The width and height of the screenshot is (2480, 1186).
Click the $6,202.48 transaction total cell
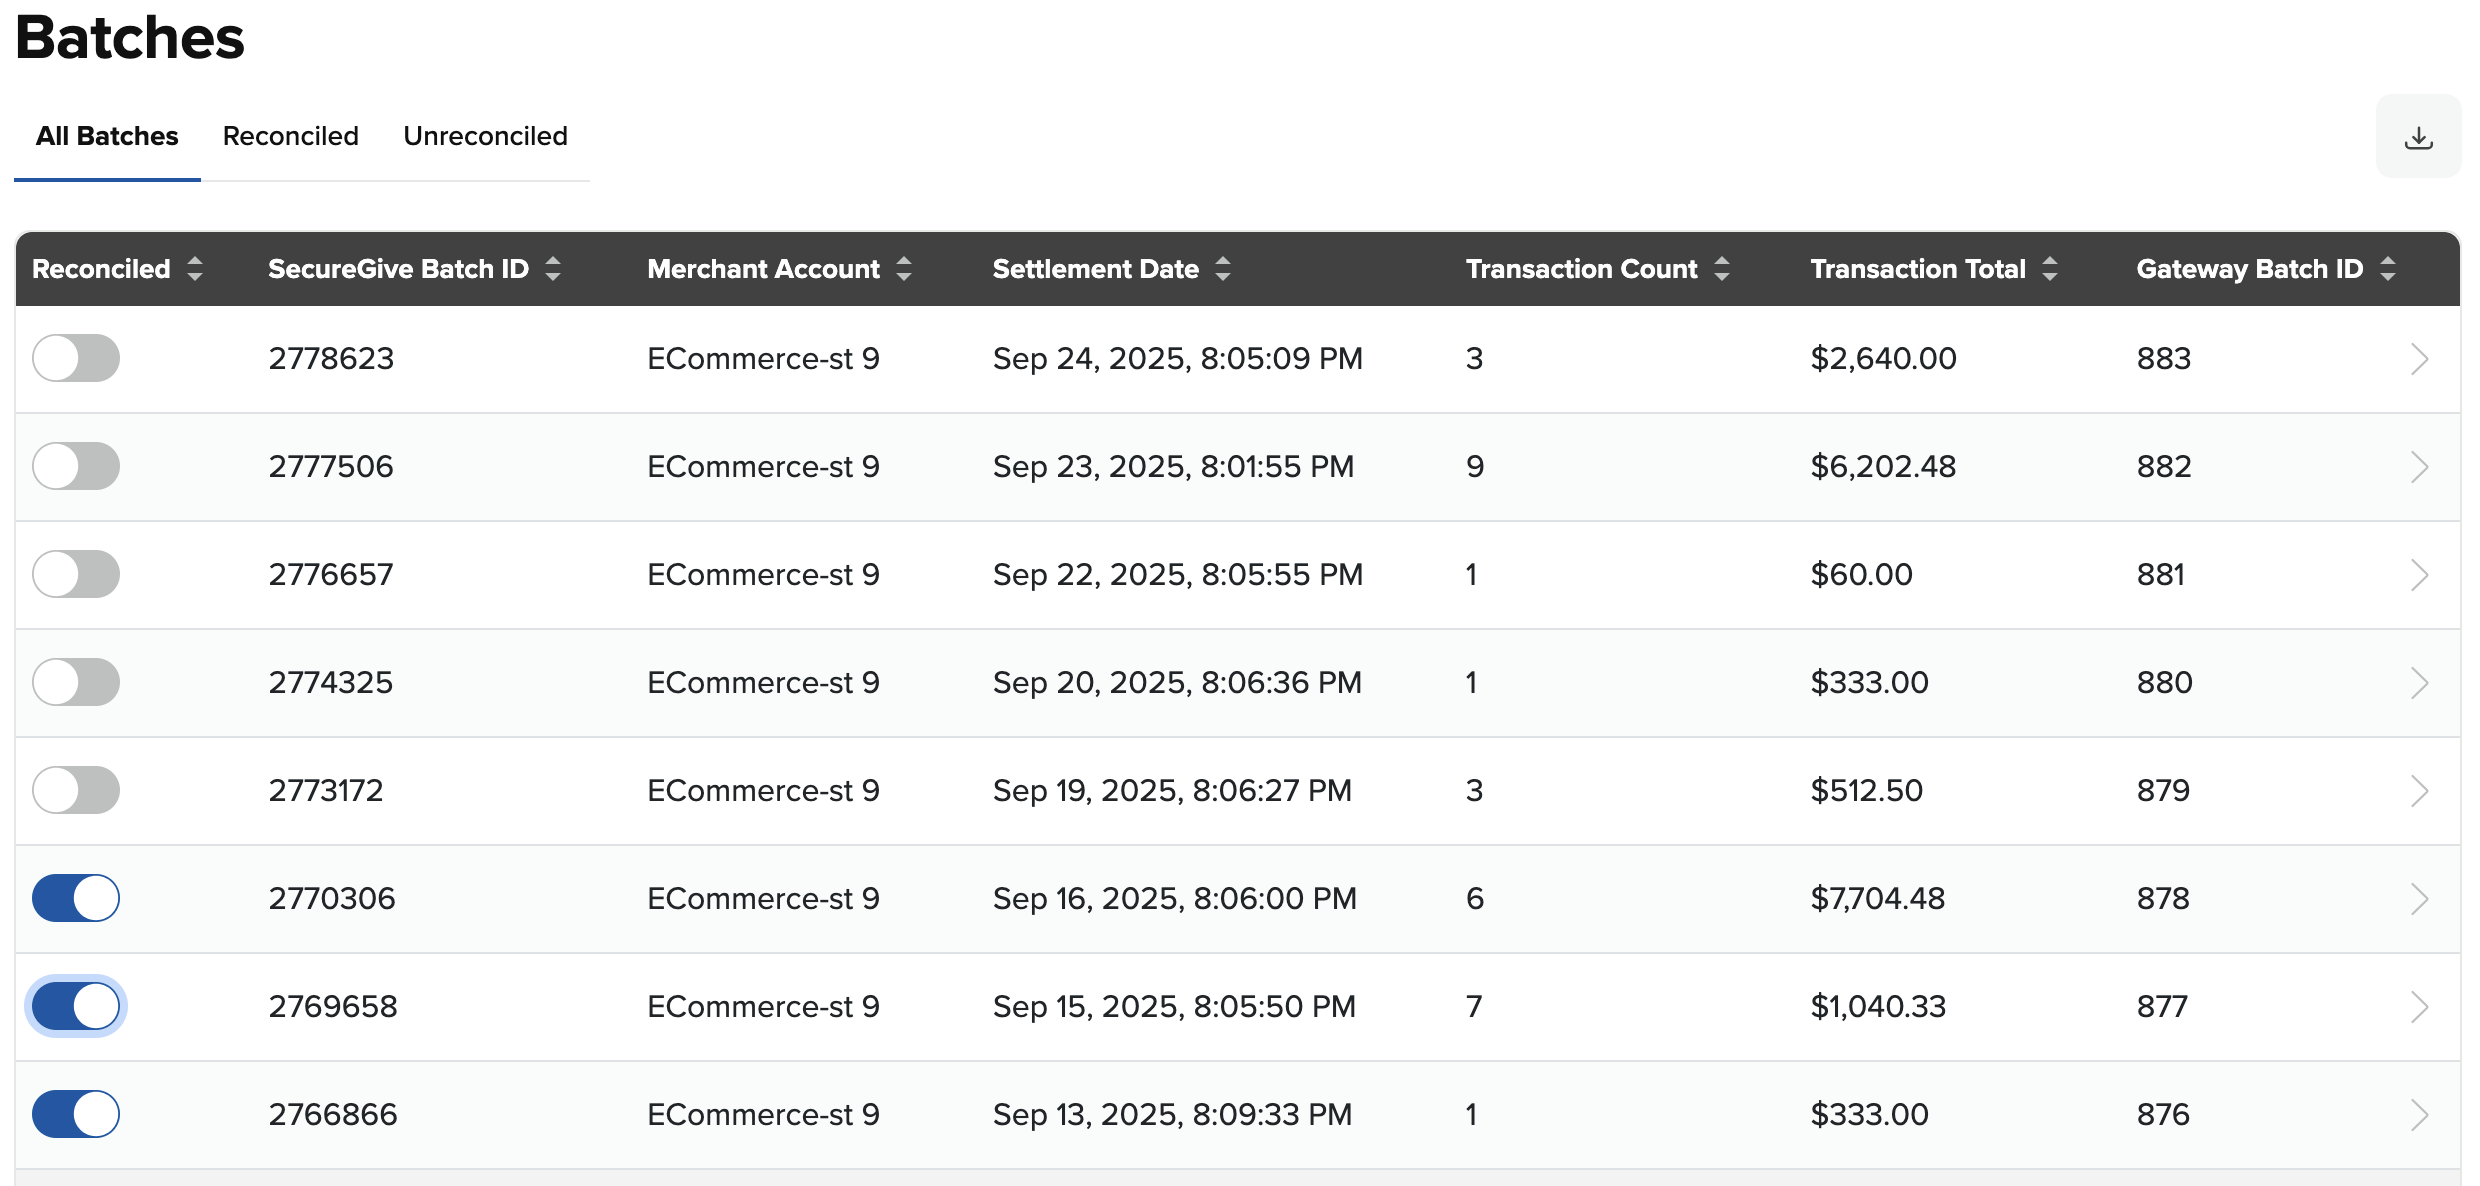[1883, 466]
